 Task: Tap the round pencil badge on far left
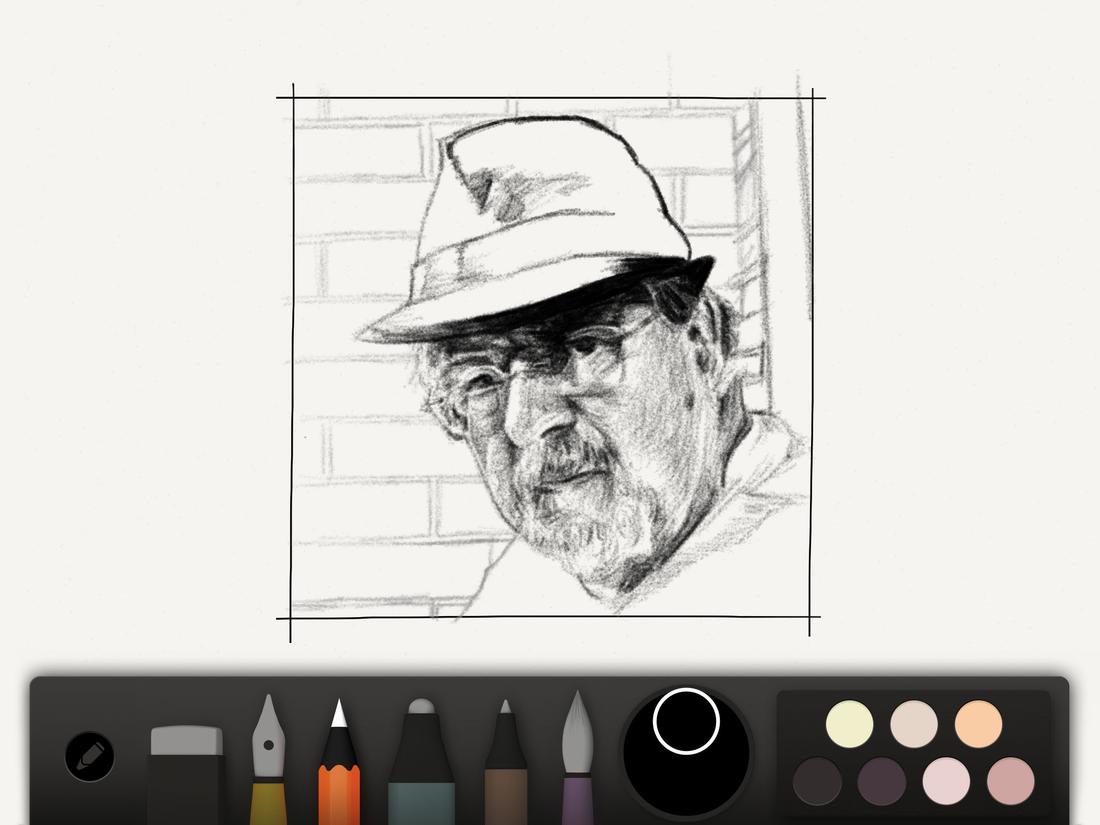90,755
